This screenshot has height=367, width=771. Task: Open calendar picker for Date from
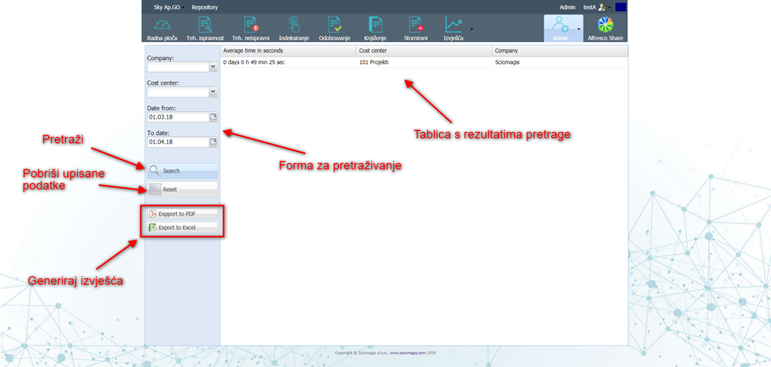pos(213,117)
